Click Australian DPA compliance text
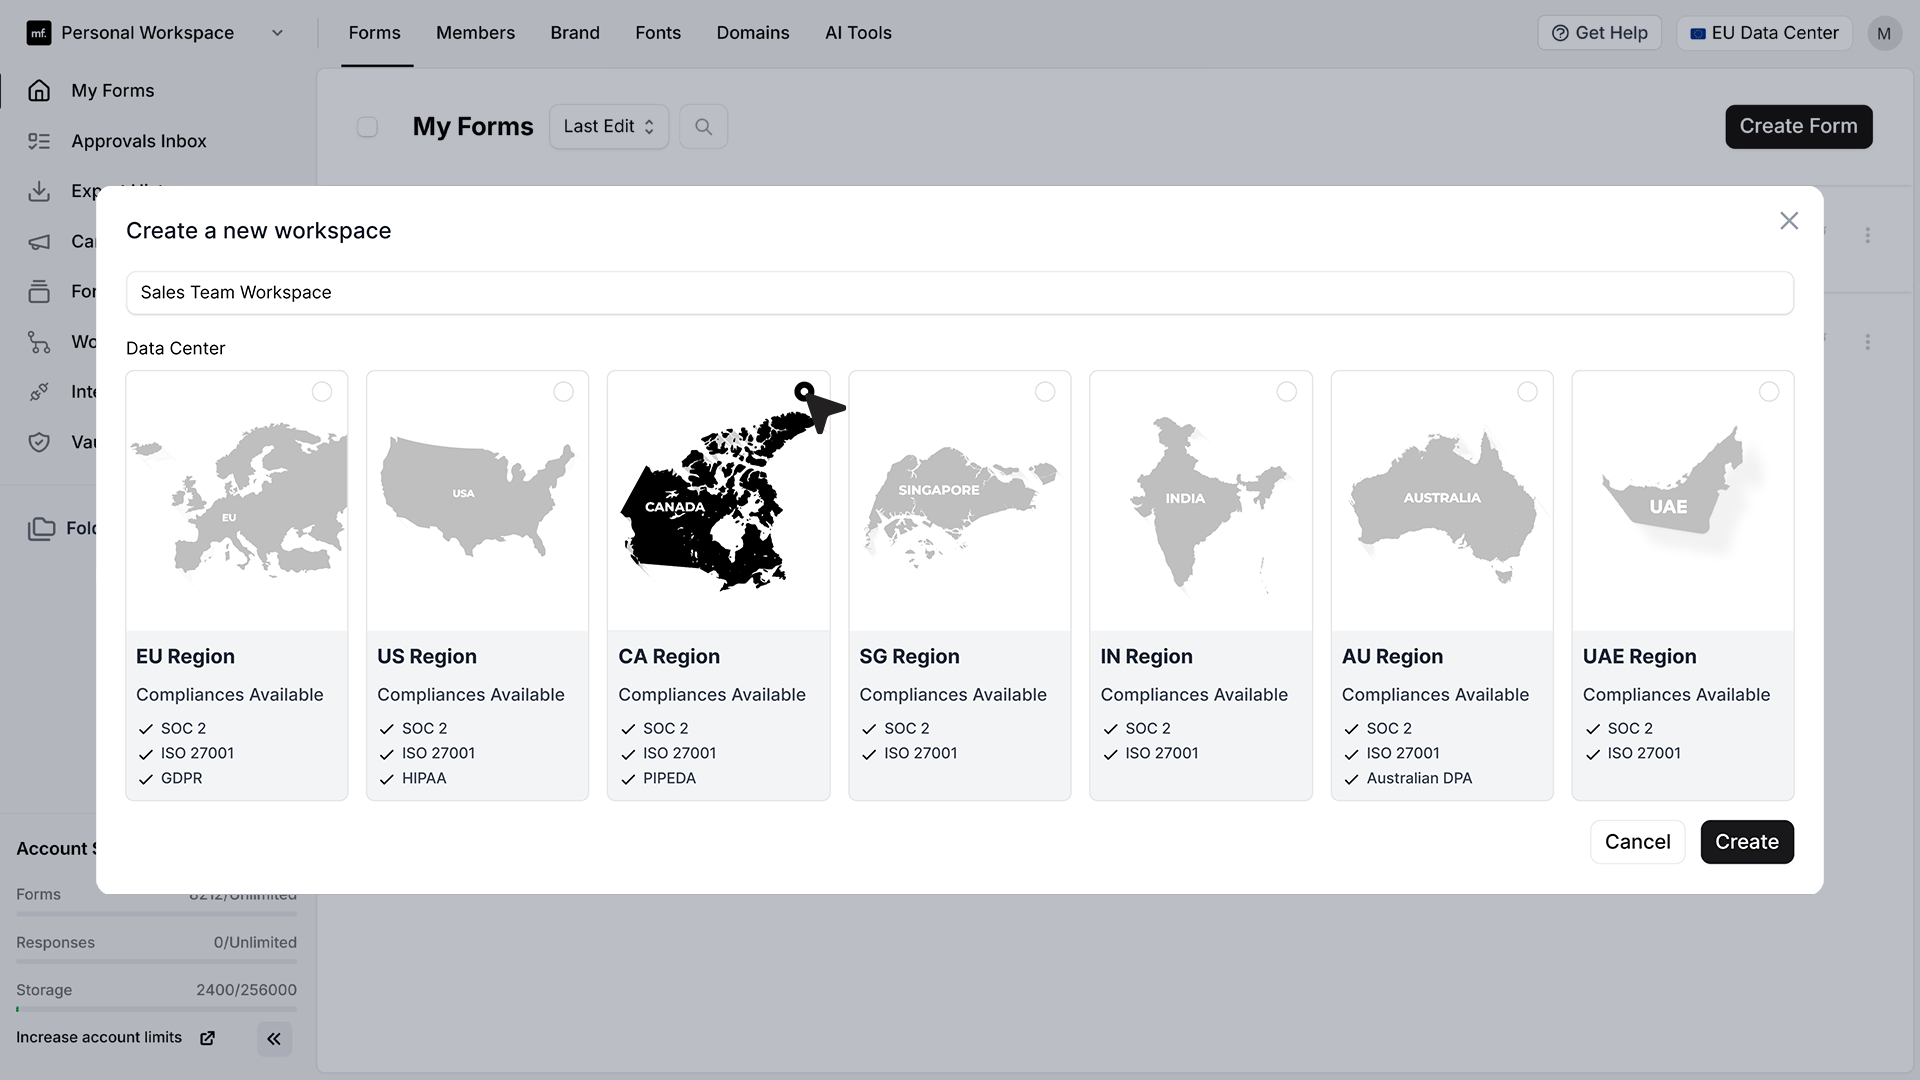The height and width of the screenshot is (1080, 1920). 1419,779
